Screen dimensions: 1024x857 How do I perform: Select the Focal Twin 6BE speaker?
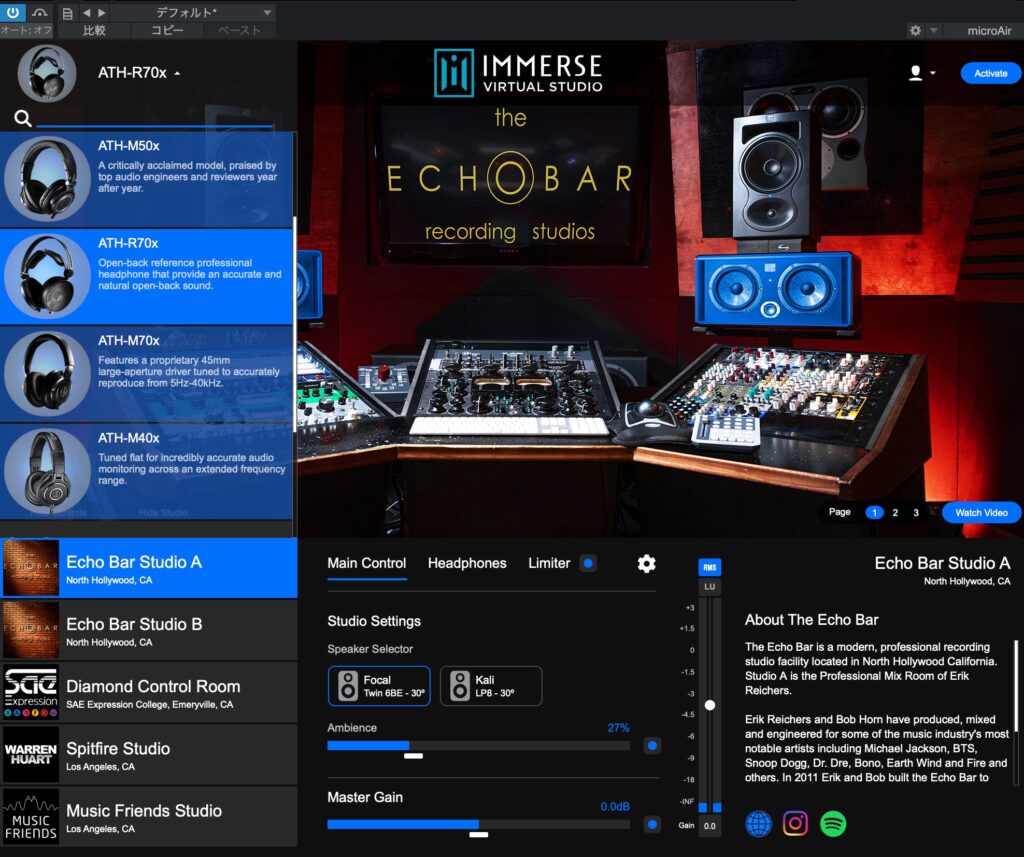(x=379, y=686)
